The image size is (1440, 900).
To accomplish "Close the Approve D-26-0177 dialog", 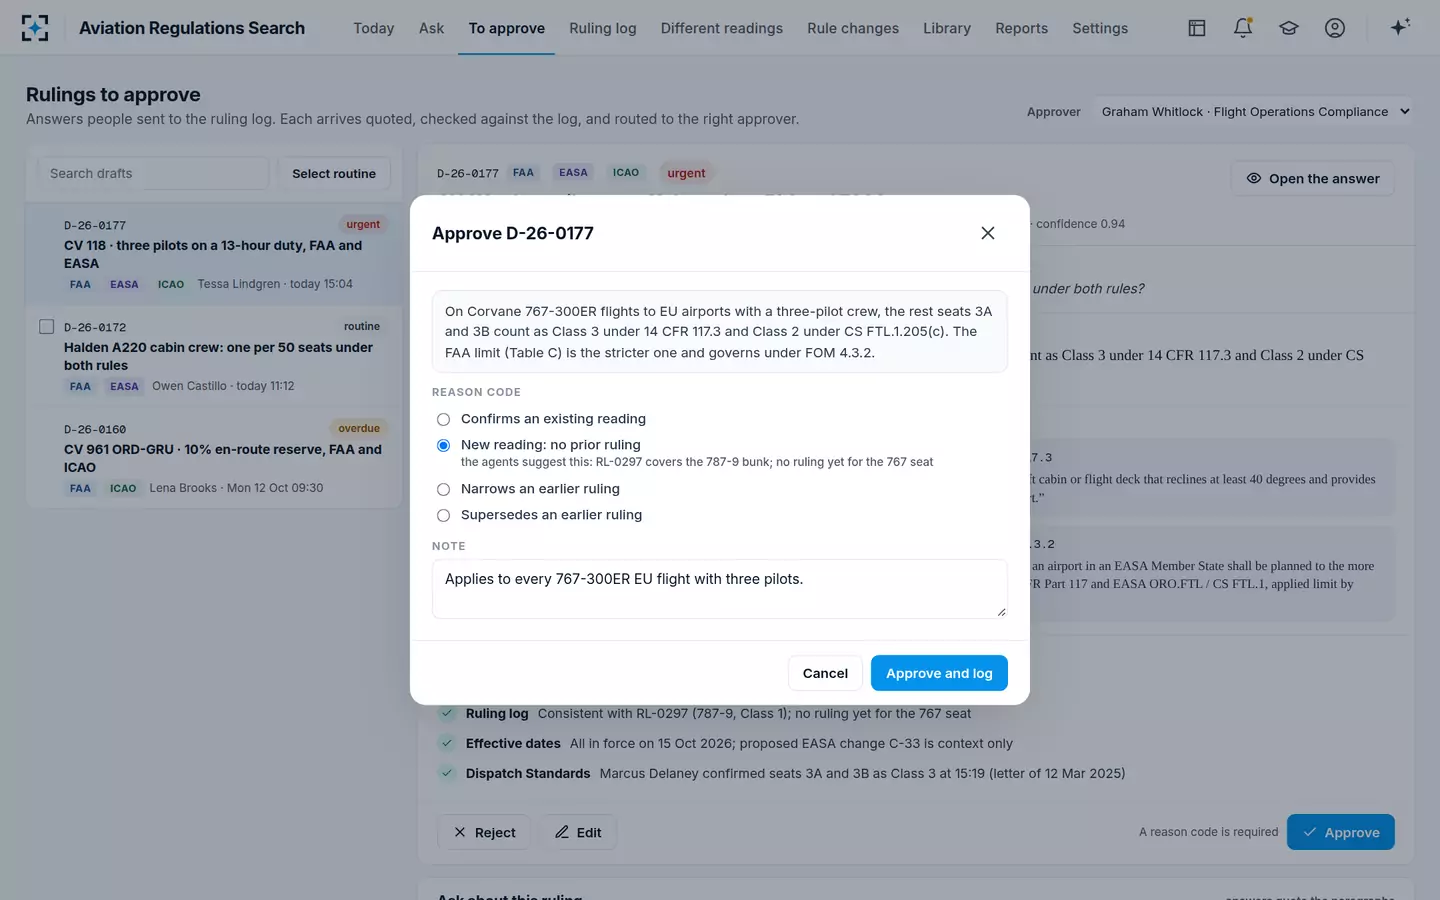I will (x=988, y=233).
